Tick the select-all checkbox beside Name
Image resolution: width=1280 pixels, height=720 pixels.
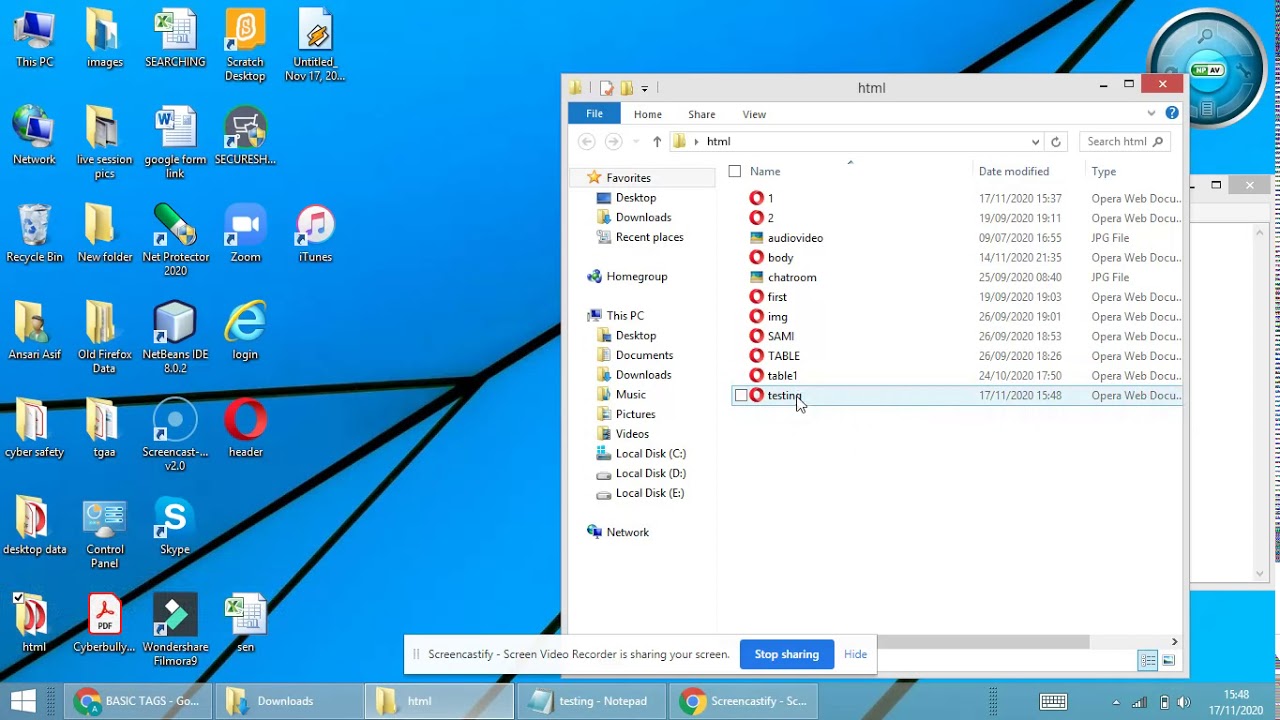click(735, 171)
